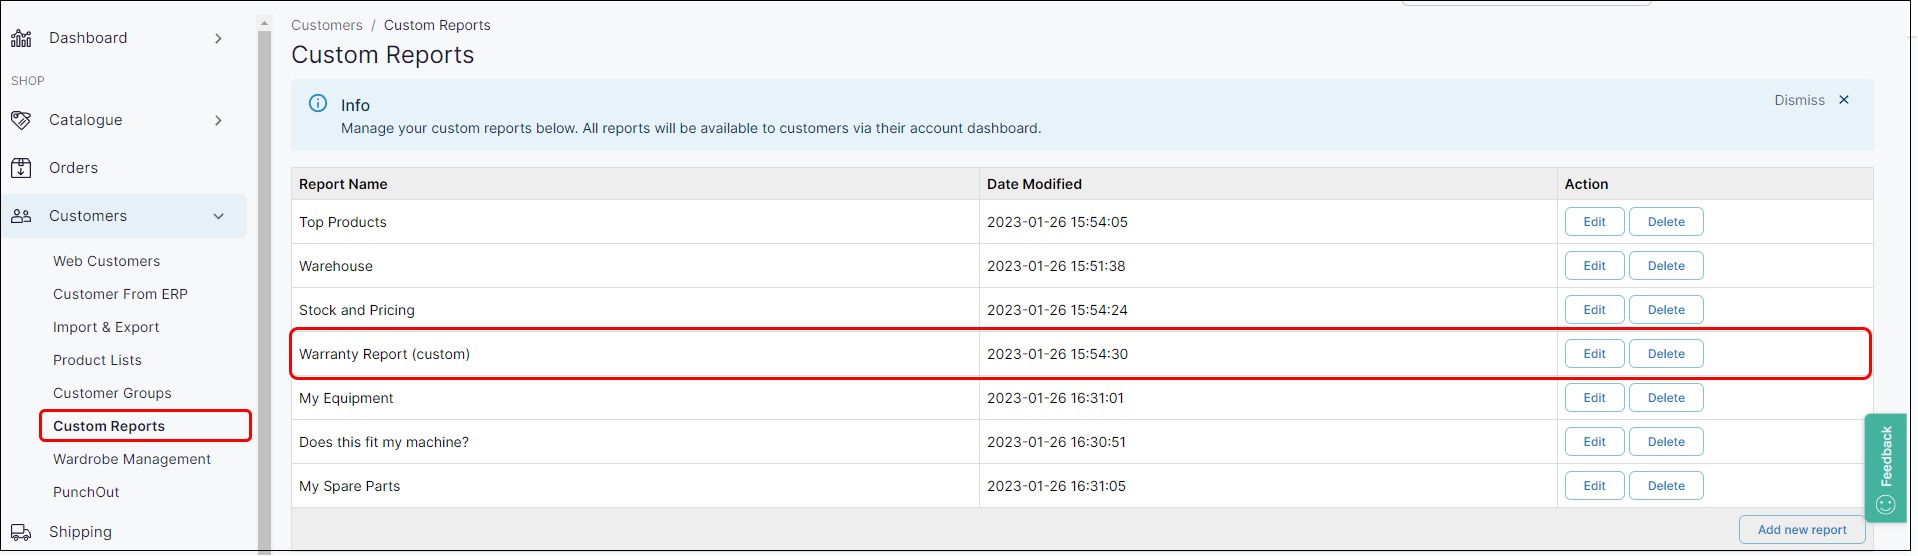
Task: Click the sidebar vertical scrollbar
Action: [x=264, y=290]
